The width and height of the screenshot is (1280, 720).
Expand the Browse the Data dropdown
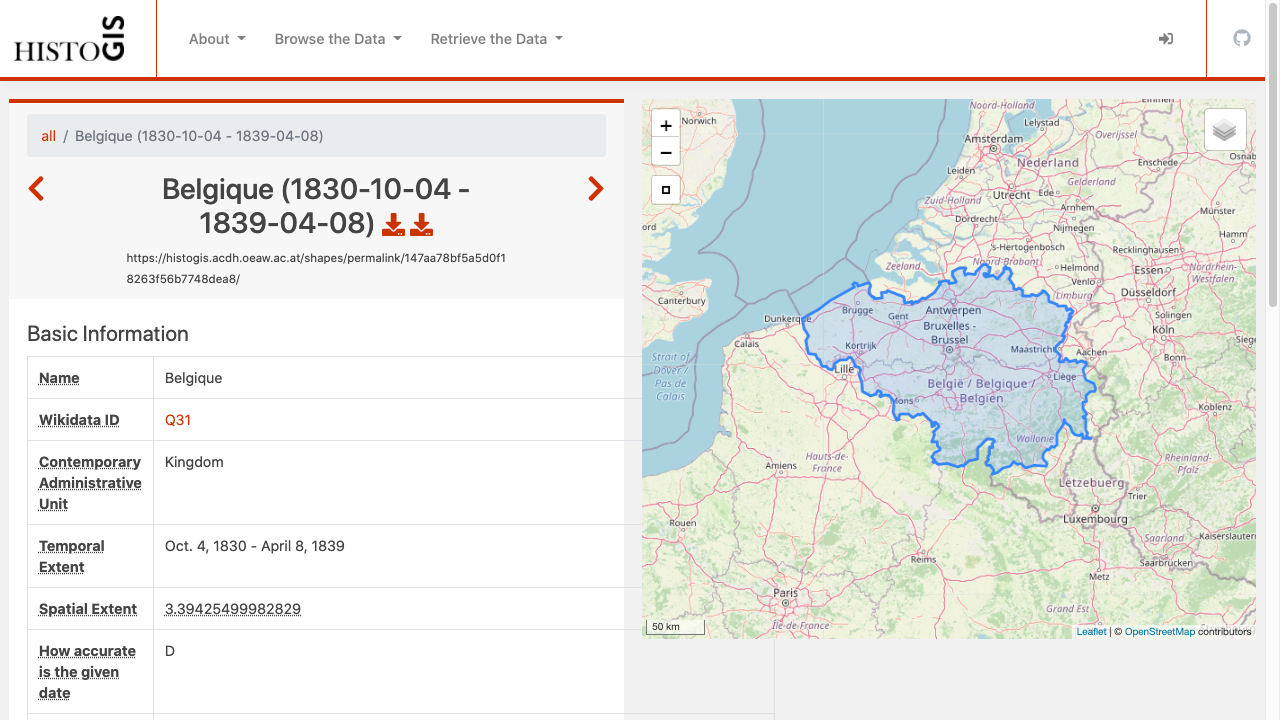coord(338,39)
